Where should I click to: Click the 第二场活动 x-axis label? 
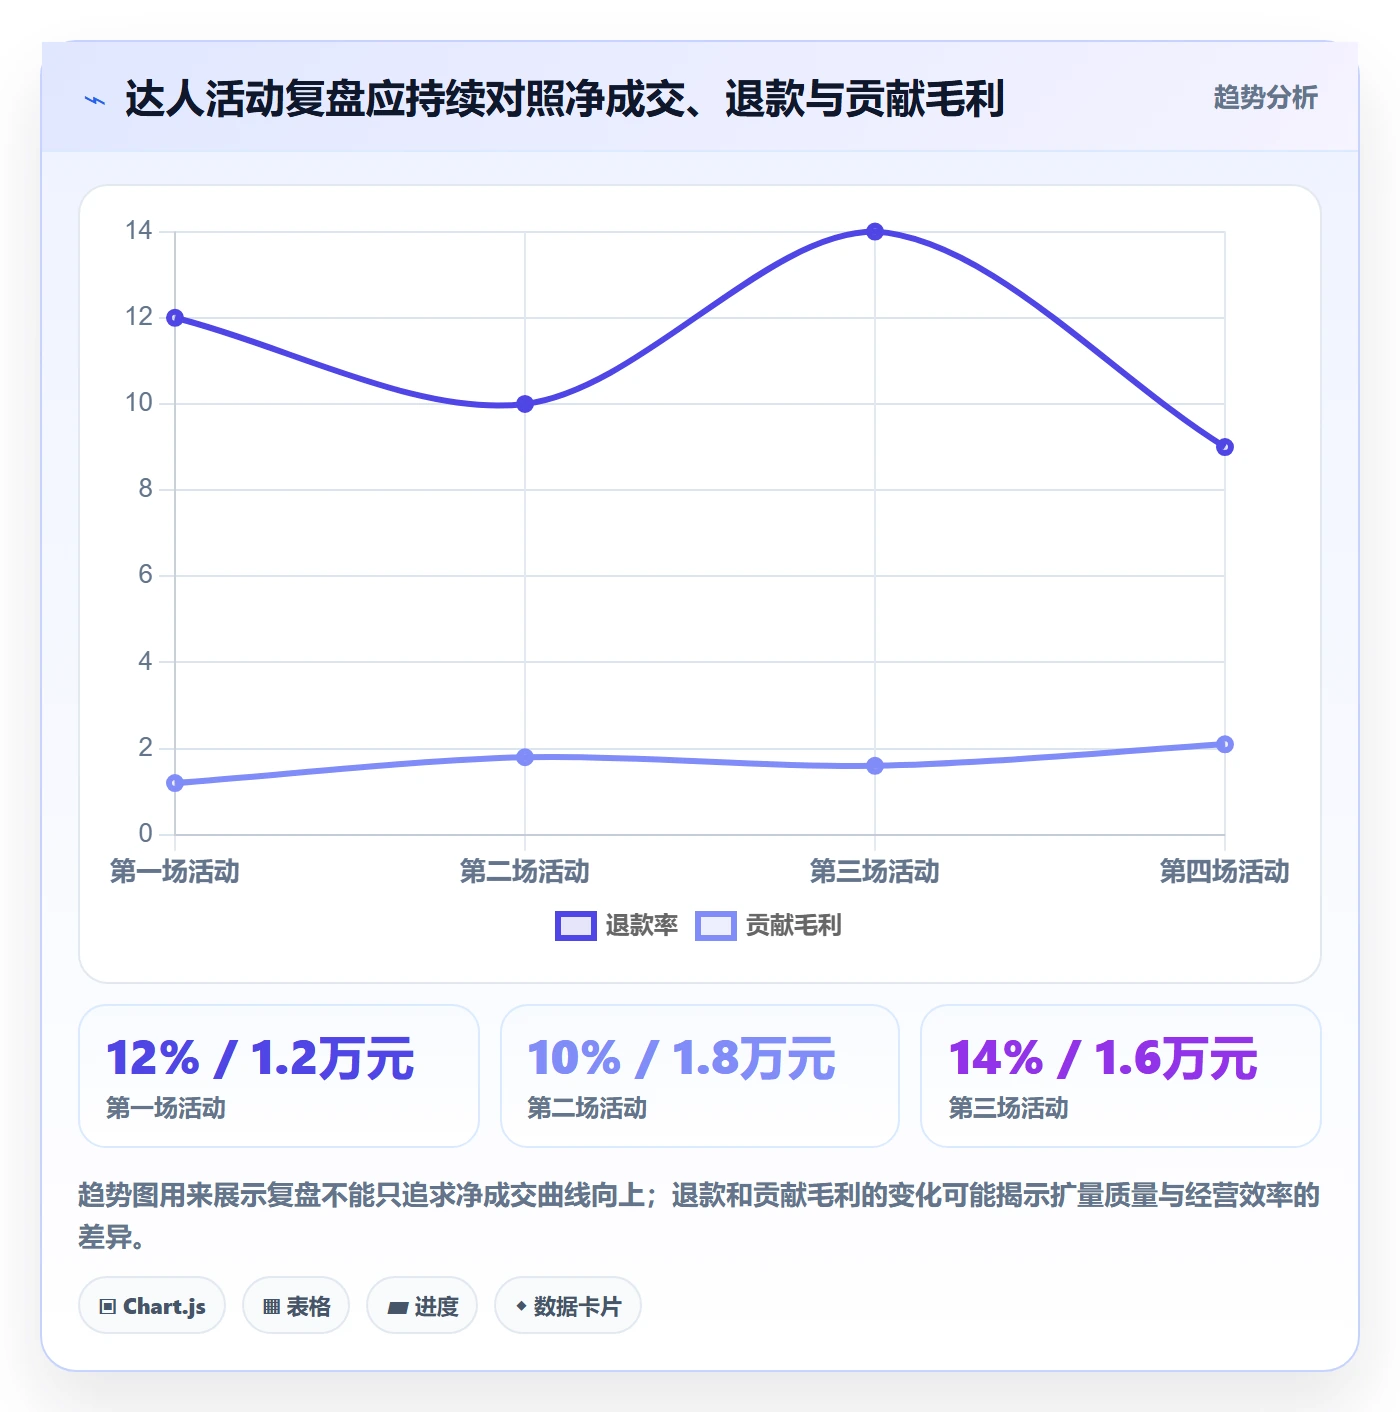tap(525, 872)
